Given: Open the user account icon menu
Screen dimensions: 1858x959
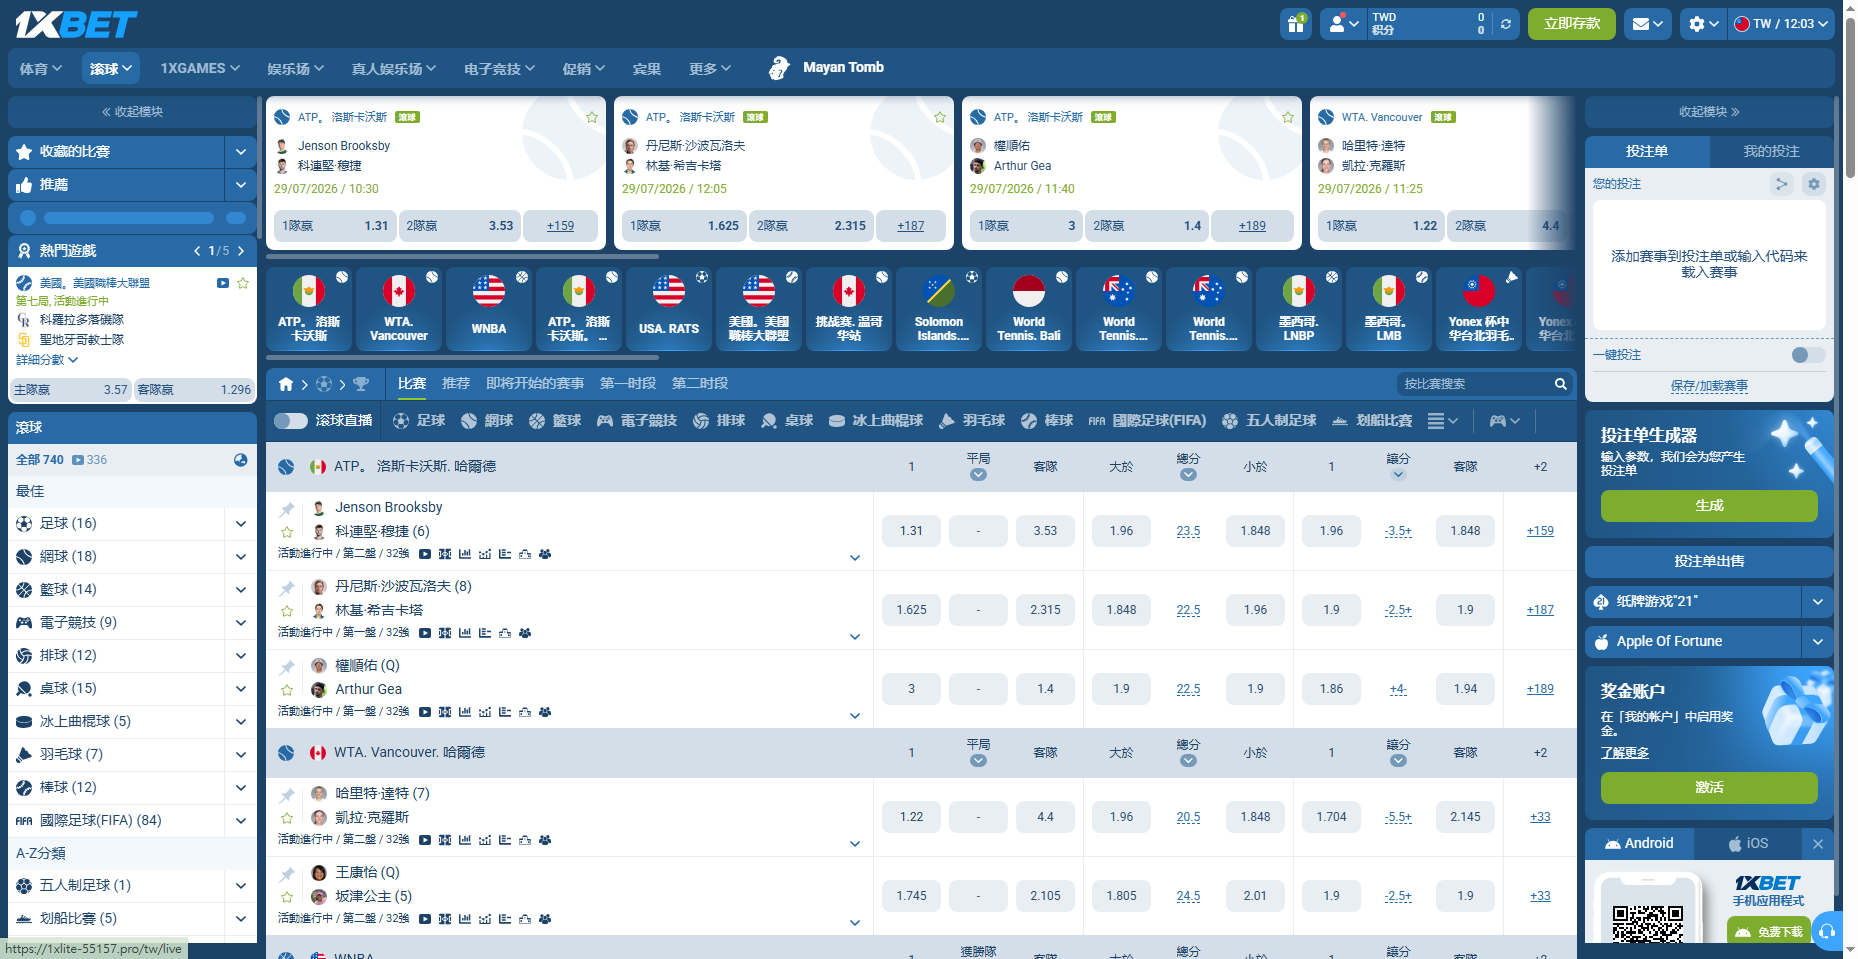Looking at the screenshot, I should pyautogui.click(x=1344, y=24).
